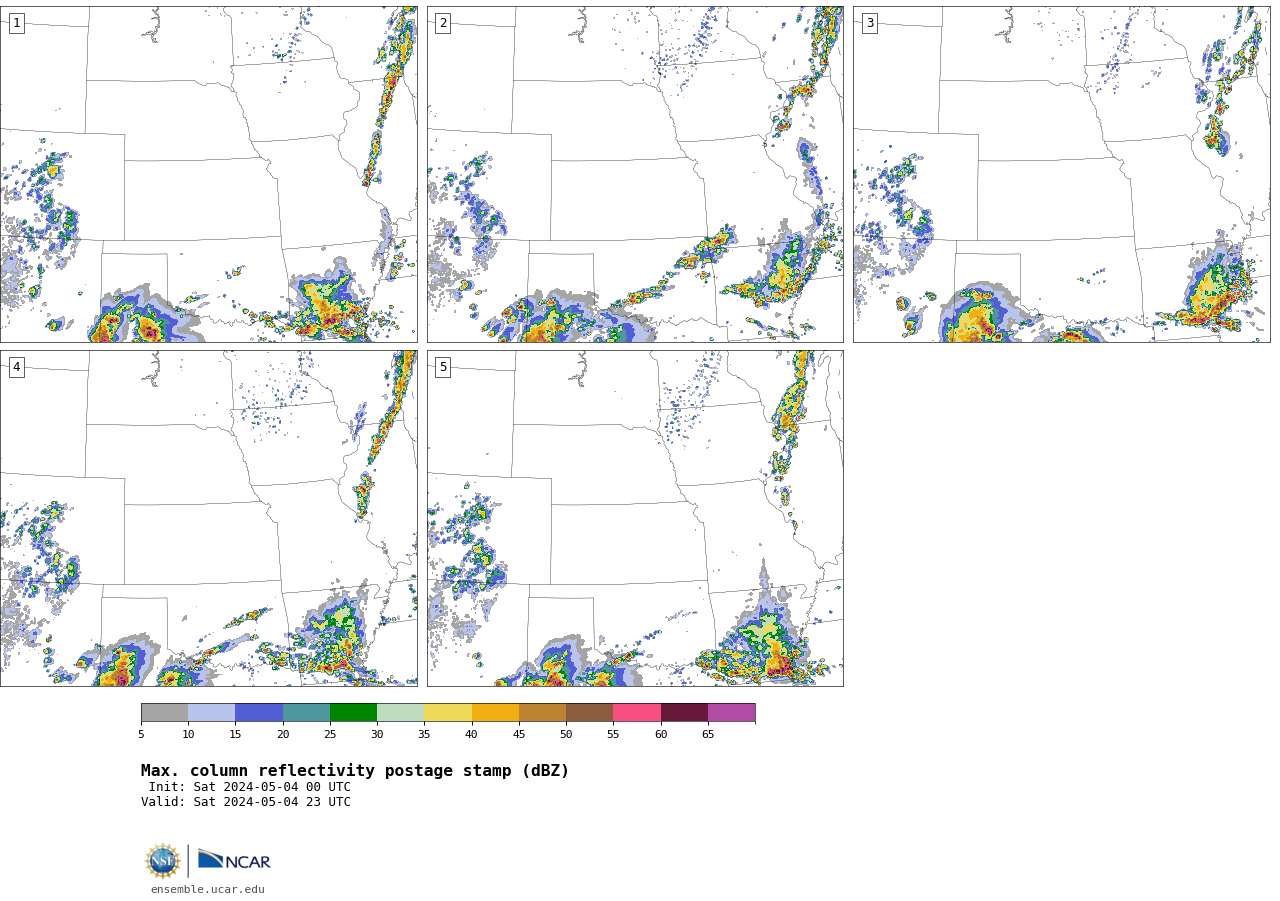This screenshot has height=901, width=1280.
Task: Click the maroon 60-65 dBZ swatch
Action: 684,713
